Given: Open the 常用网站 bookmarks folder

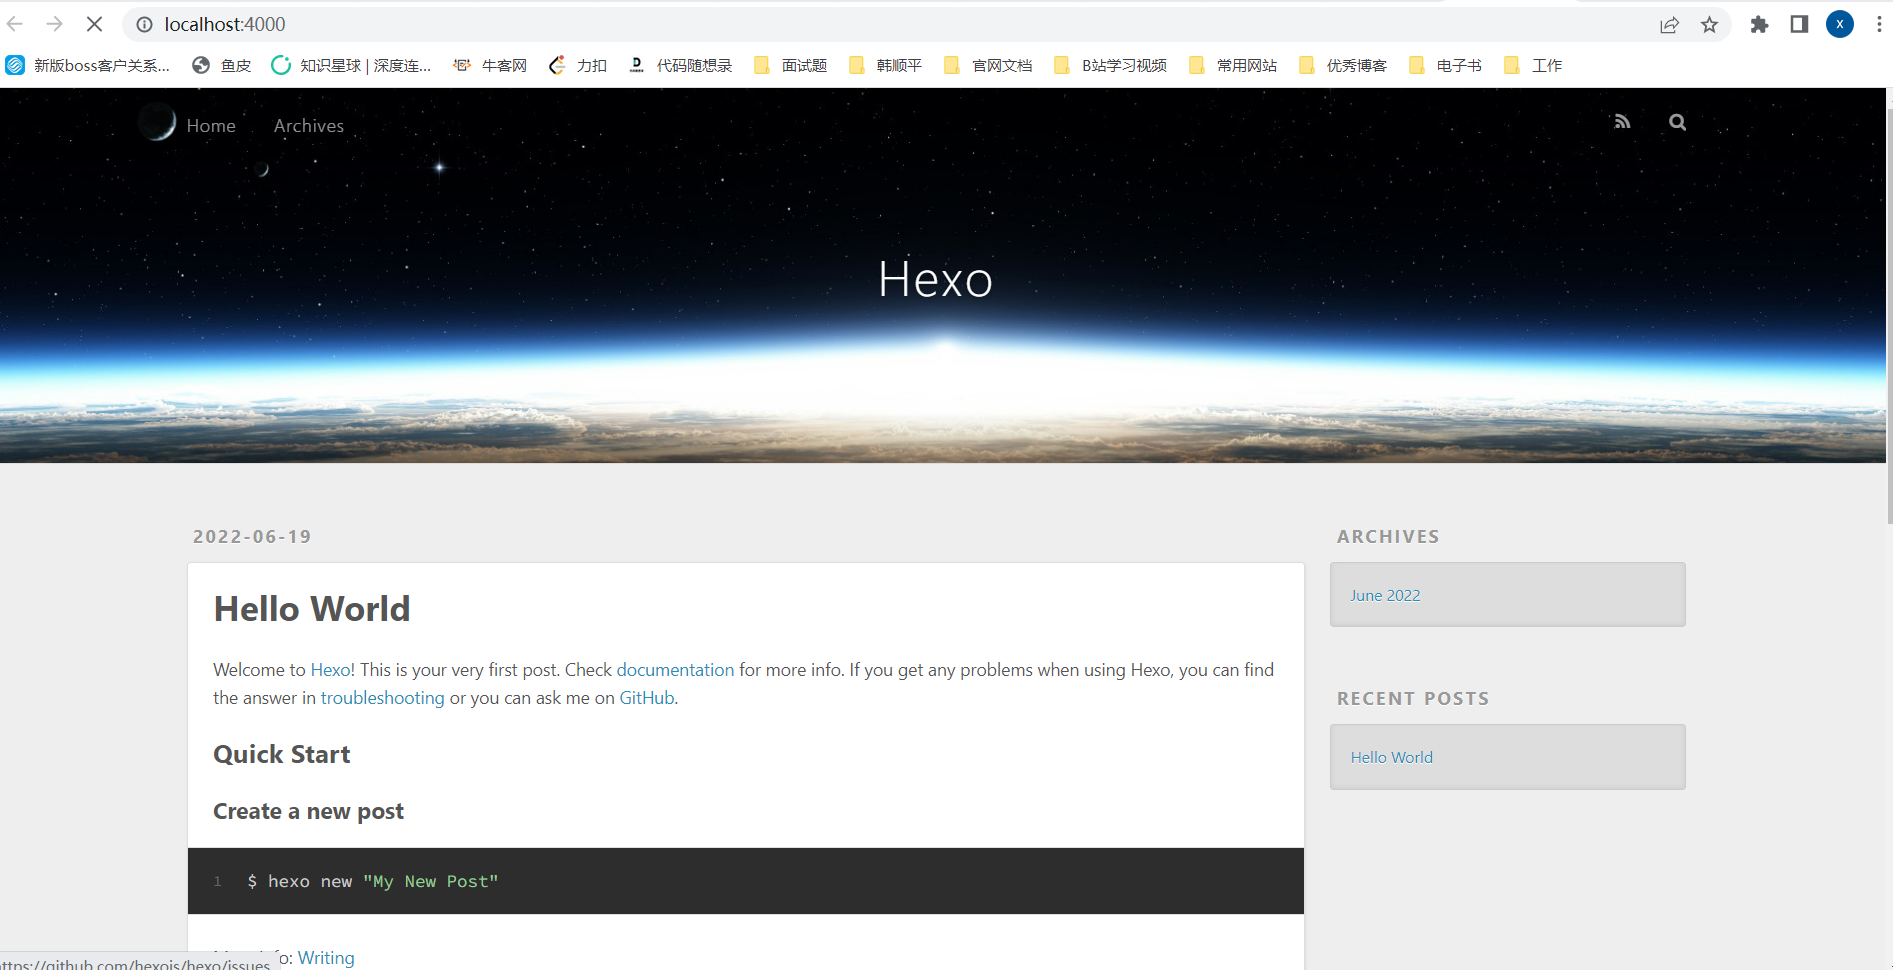Looking at the screenshot, I should point(1245,65).
